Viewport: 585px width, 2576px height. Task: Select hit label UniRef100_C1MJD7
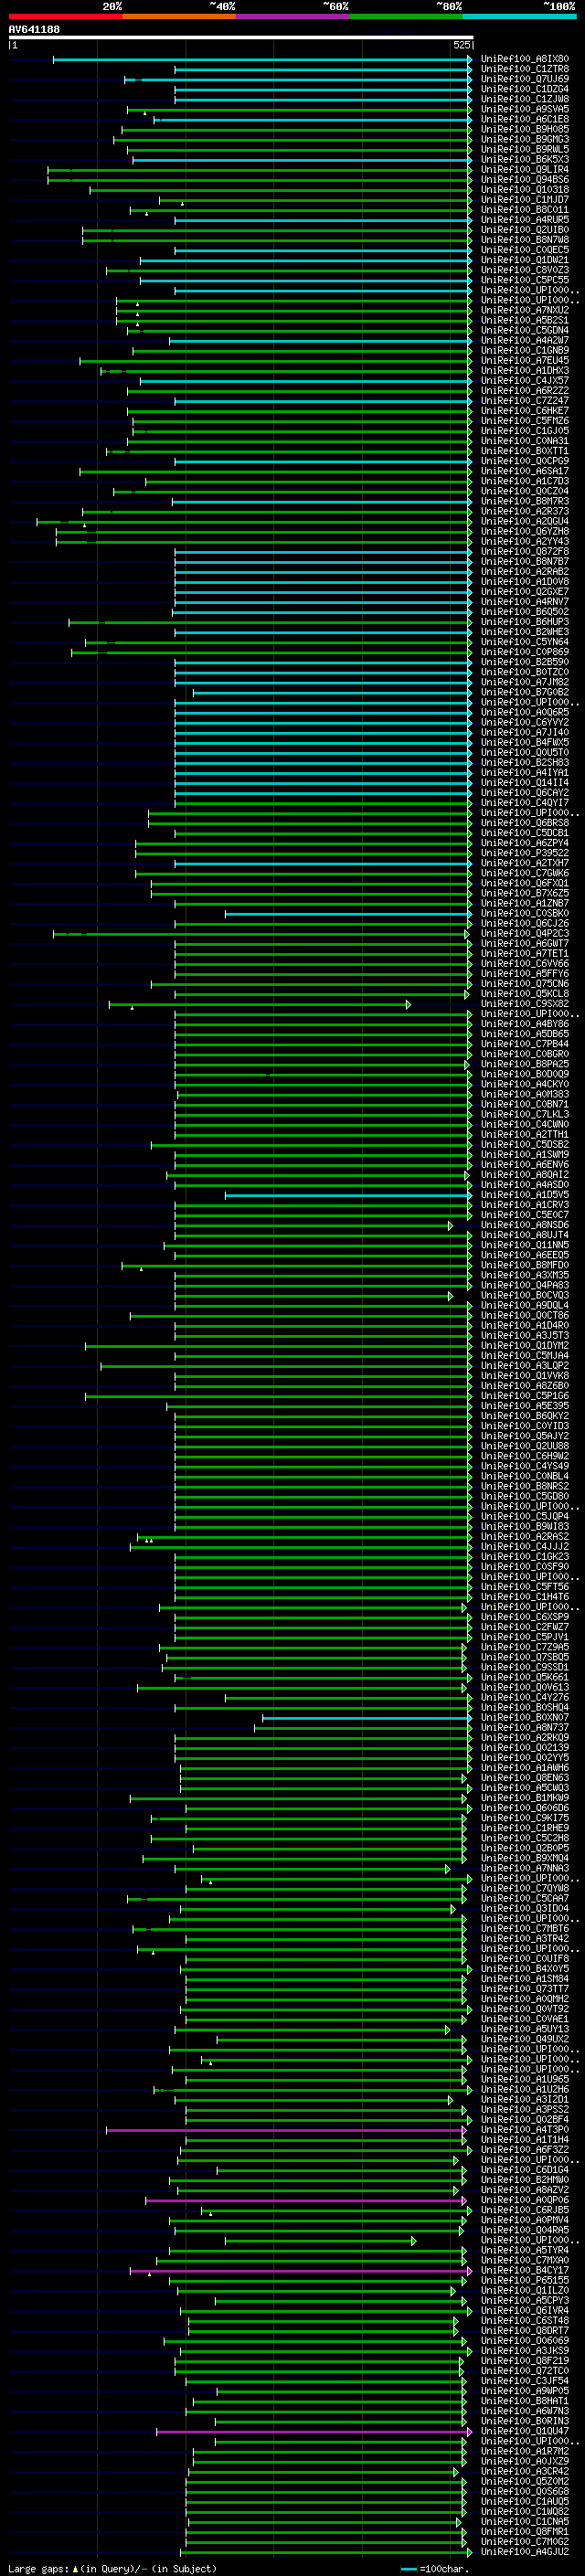click(x=525, y=200)
